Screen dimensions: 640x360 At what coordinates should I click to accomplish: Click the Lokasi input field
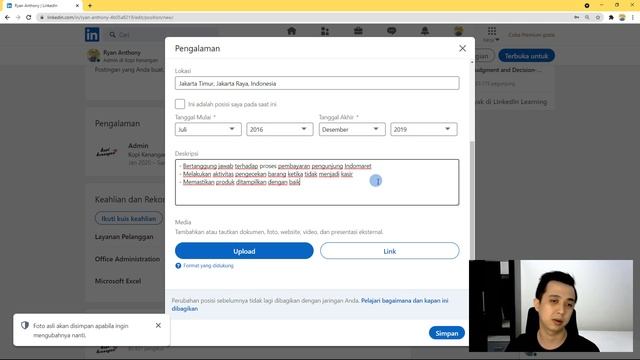[x=317, y=83]
